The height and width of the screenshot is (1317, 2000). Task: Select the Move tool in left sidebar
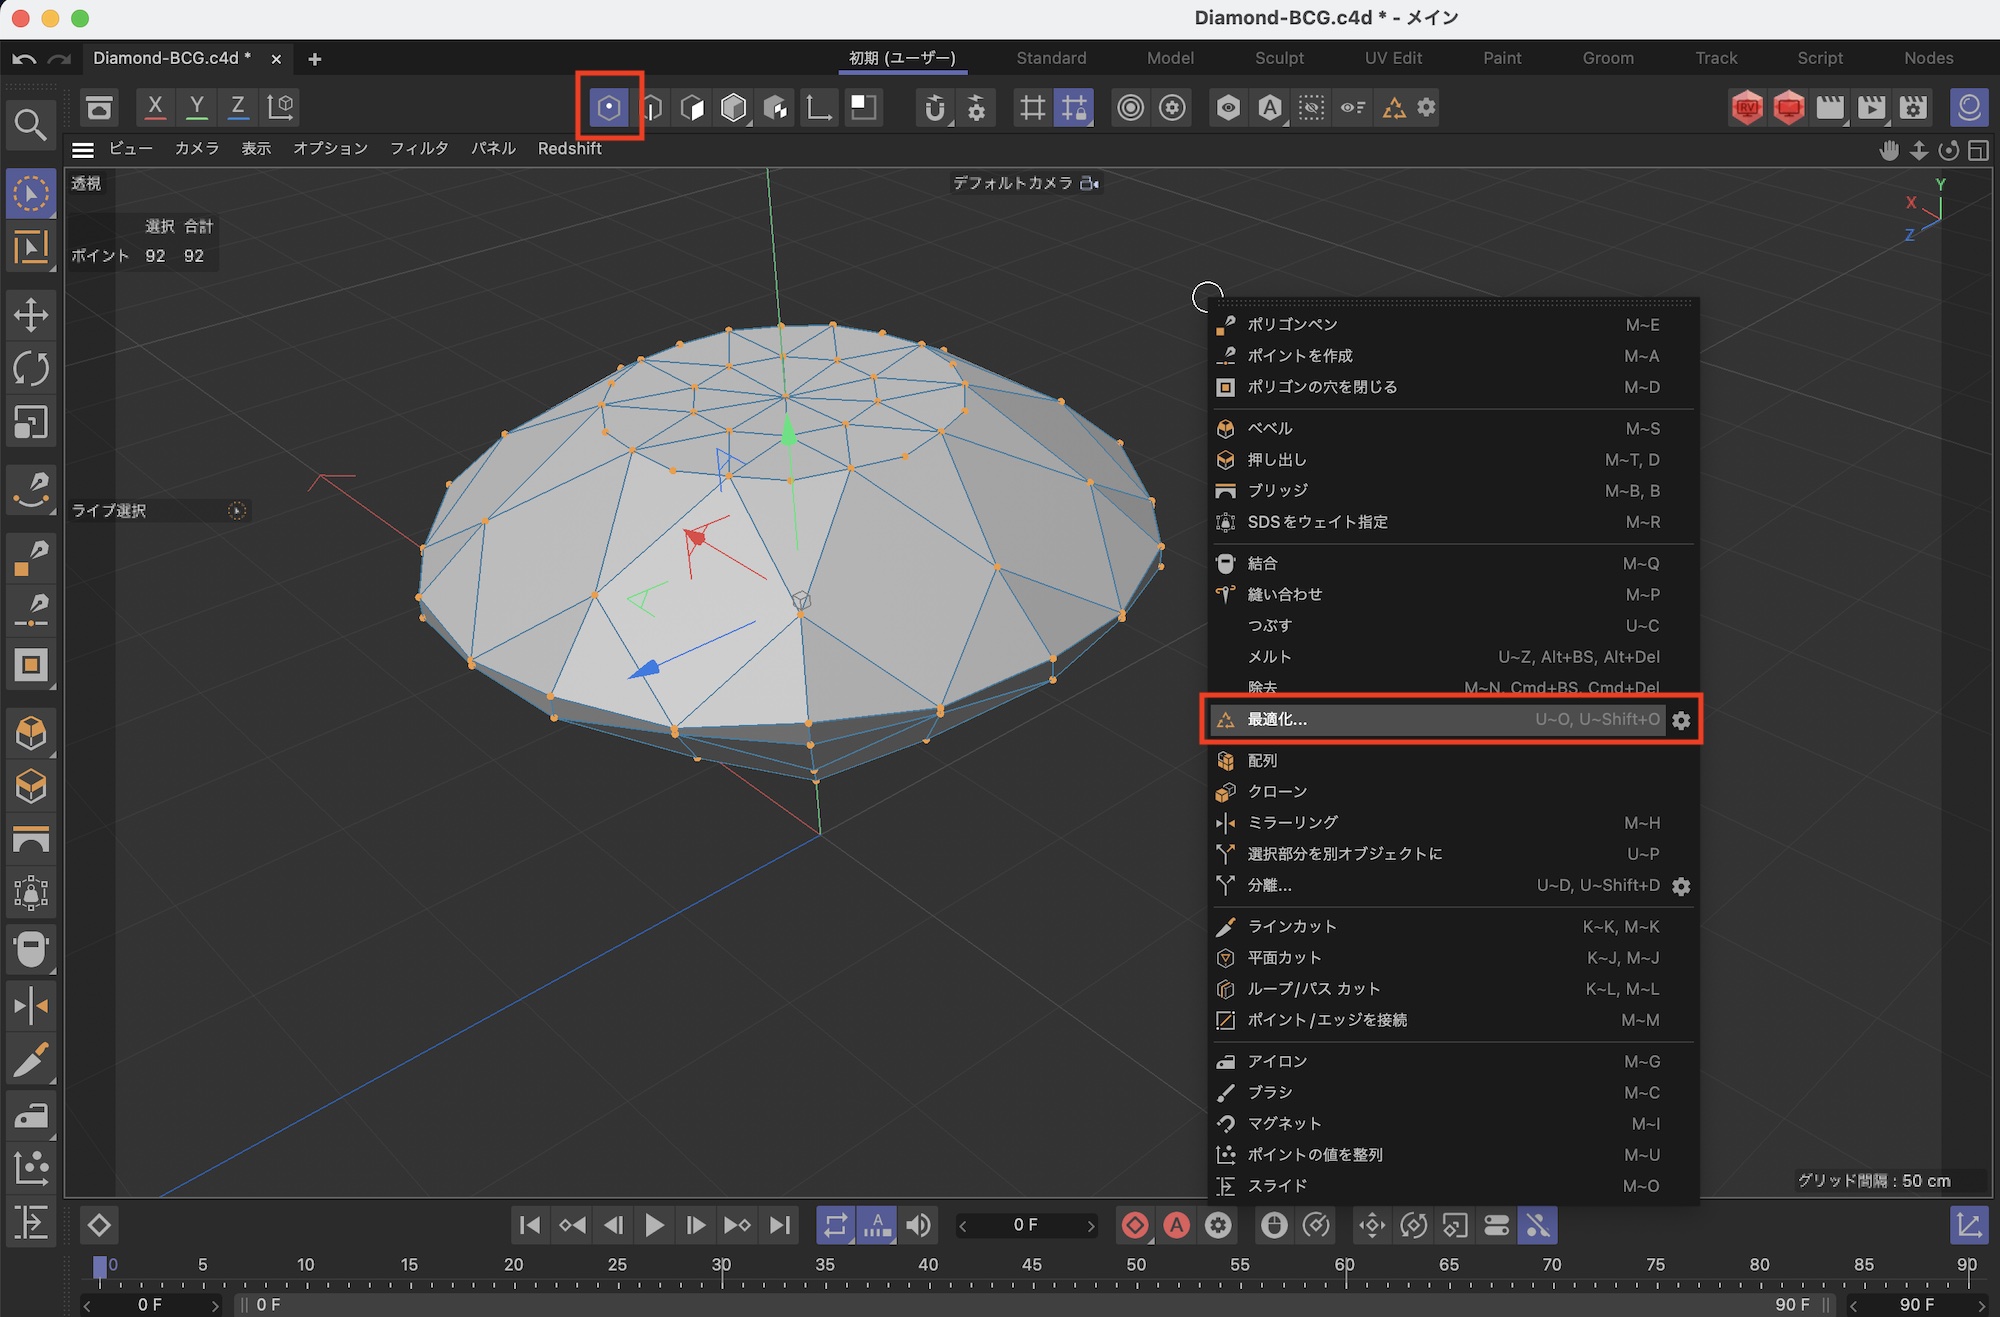pyautogui.click(x=31, y=315)
